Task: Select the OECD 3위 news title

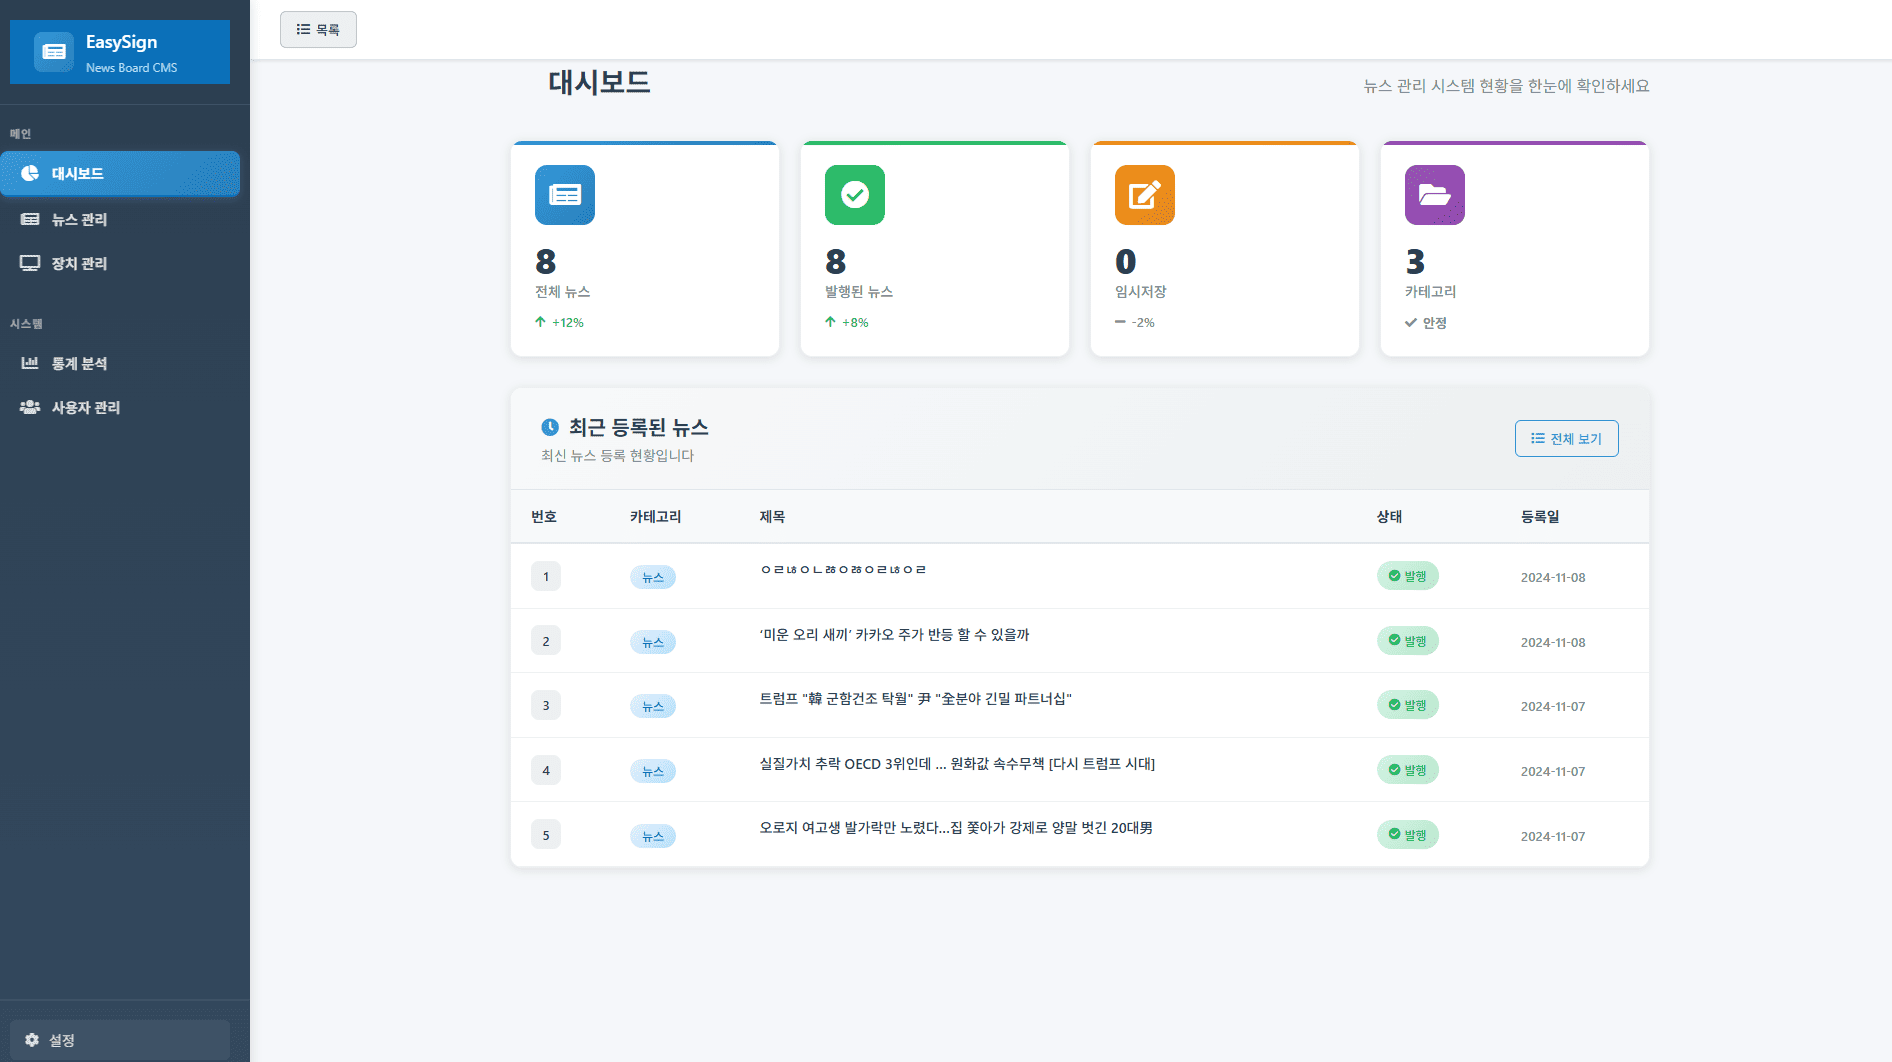Action: click(x=957, y=764)
